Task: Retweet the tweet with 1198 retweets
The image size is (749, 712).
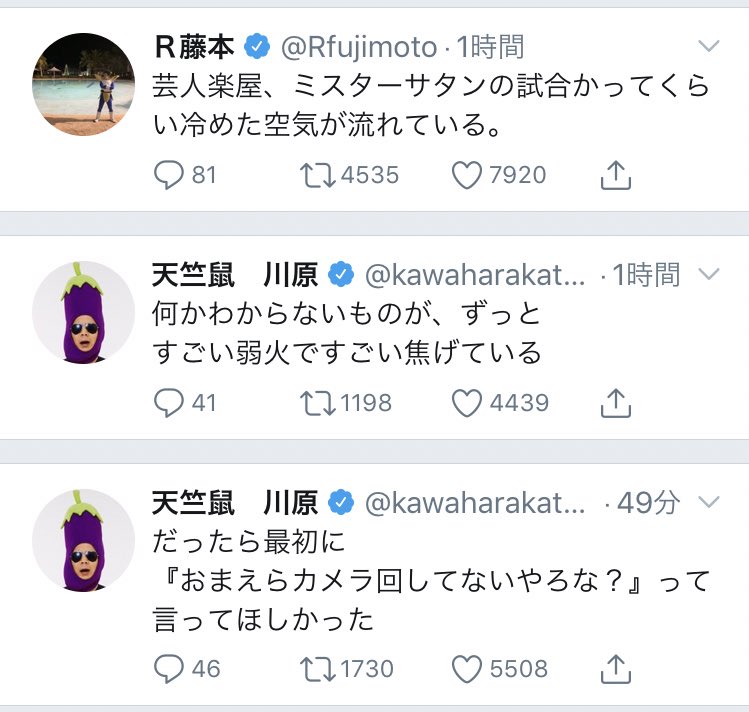Action: pos(320,403)
